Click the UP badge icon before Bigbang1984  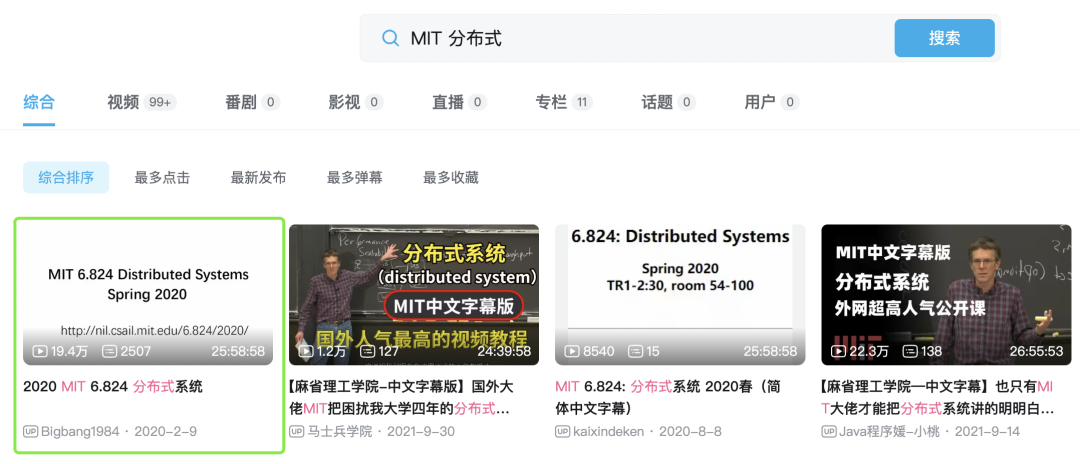click(x=30, y=432)
